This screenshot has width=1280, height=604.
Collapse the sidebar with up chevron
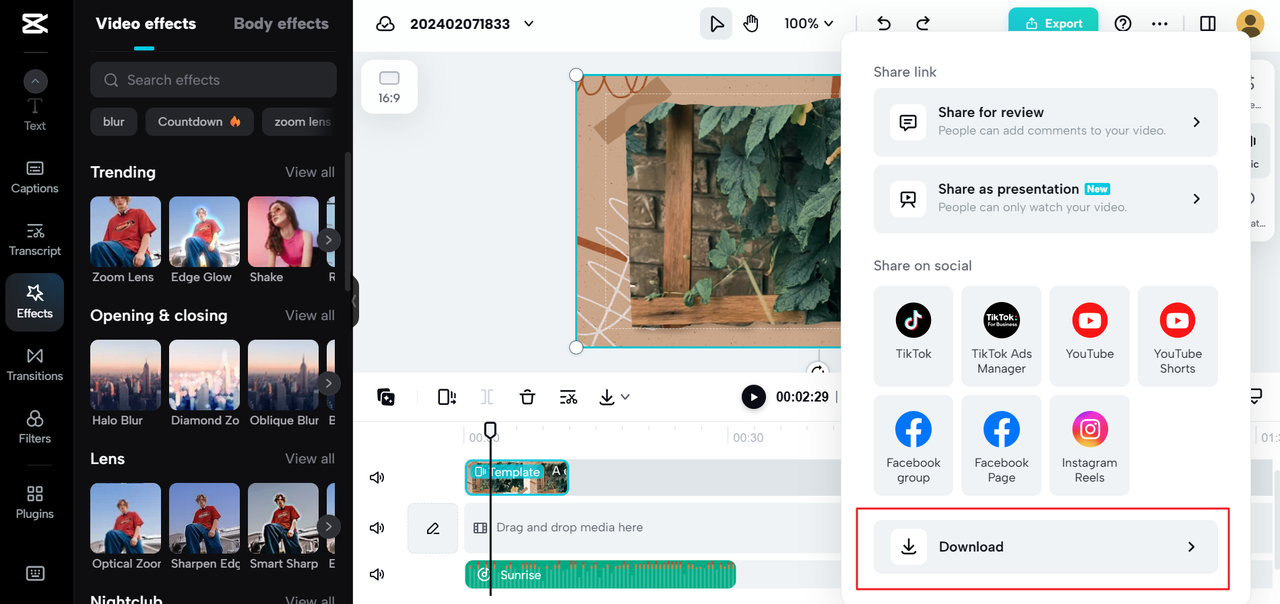(35, 82)
